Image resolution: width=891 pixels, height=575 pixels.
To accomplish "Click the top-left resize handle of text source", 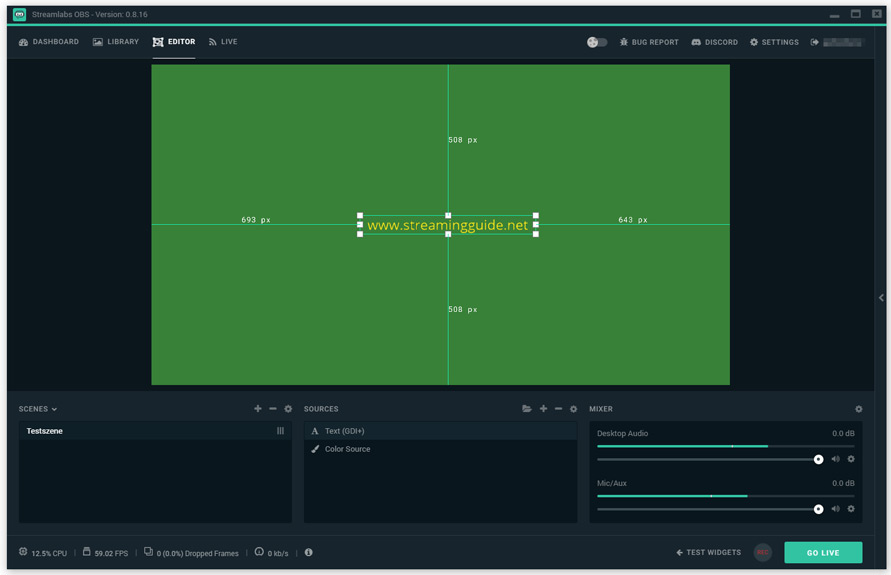I will point(360,215).
